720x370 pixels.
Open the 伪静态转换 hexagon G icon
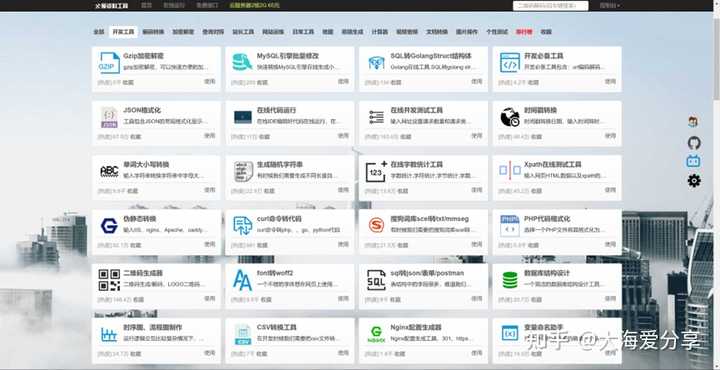(x=109, y=225)
